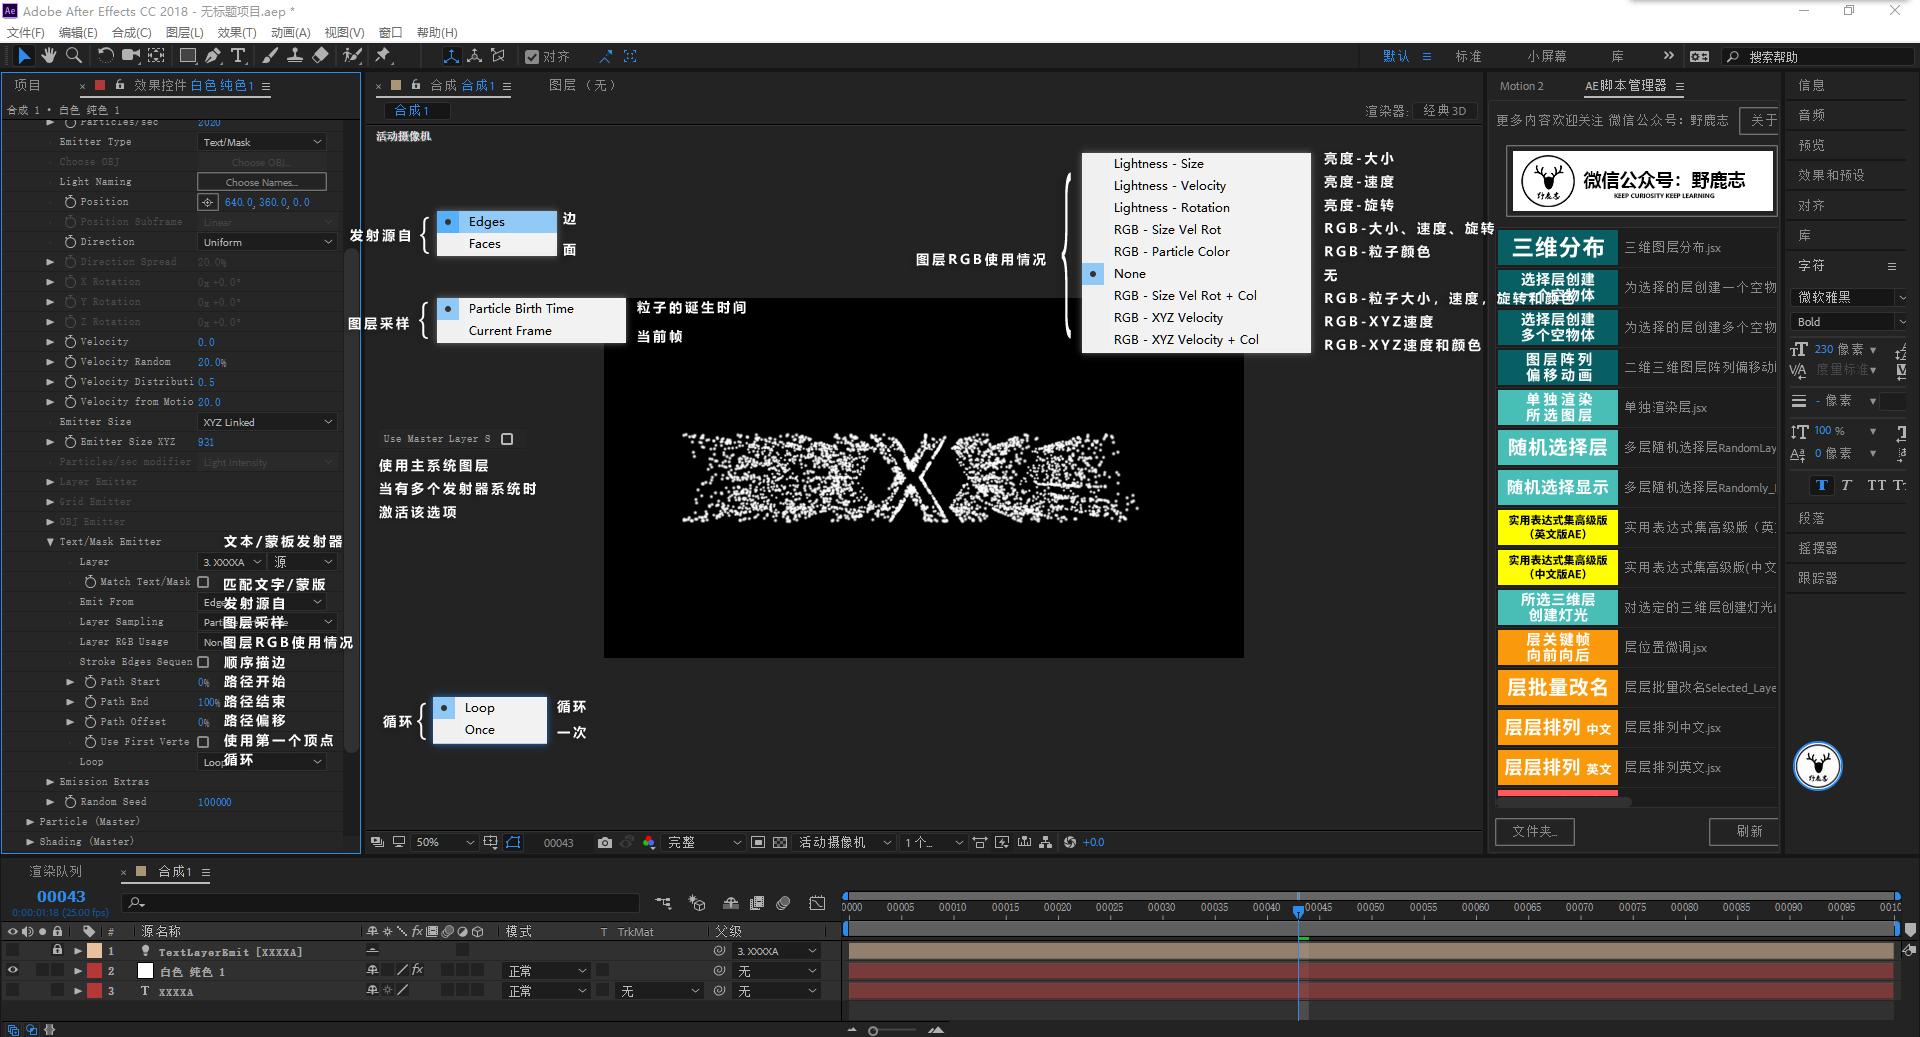Select the Pen tool

[212, 56]
